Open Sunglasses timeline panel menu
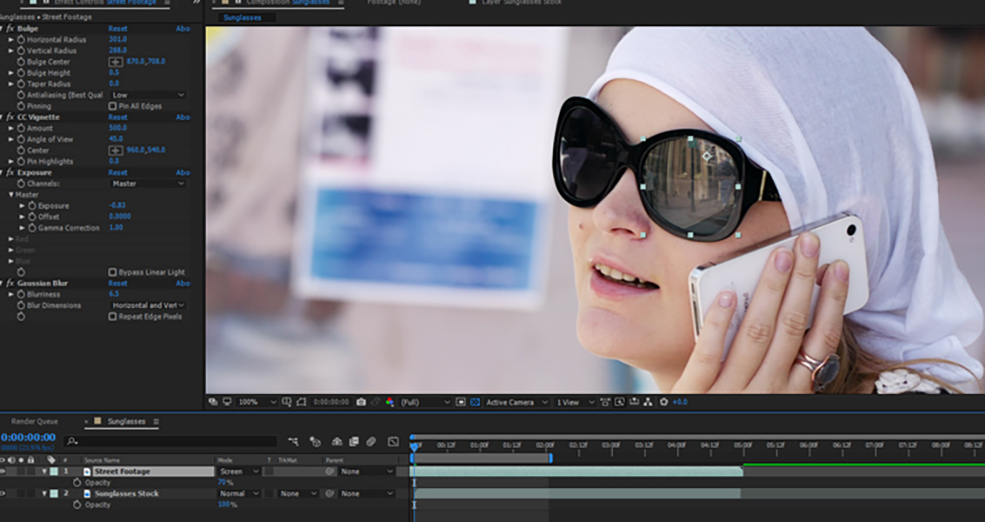Viewport: 985px width, 522px height. (x=156, y=421)
